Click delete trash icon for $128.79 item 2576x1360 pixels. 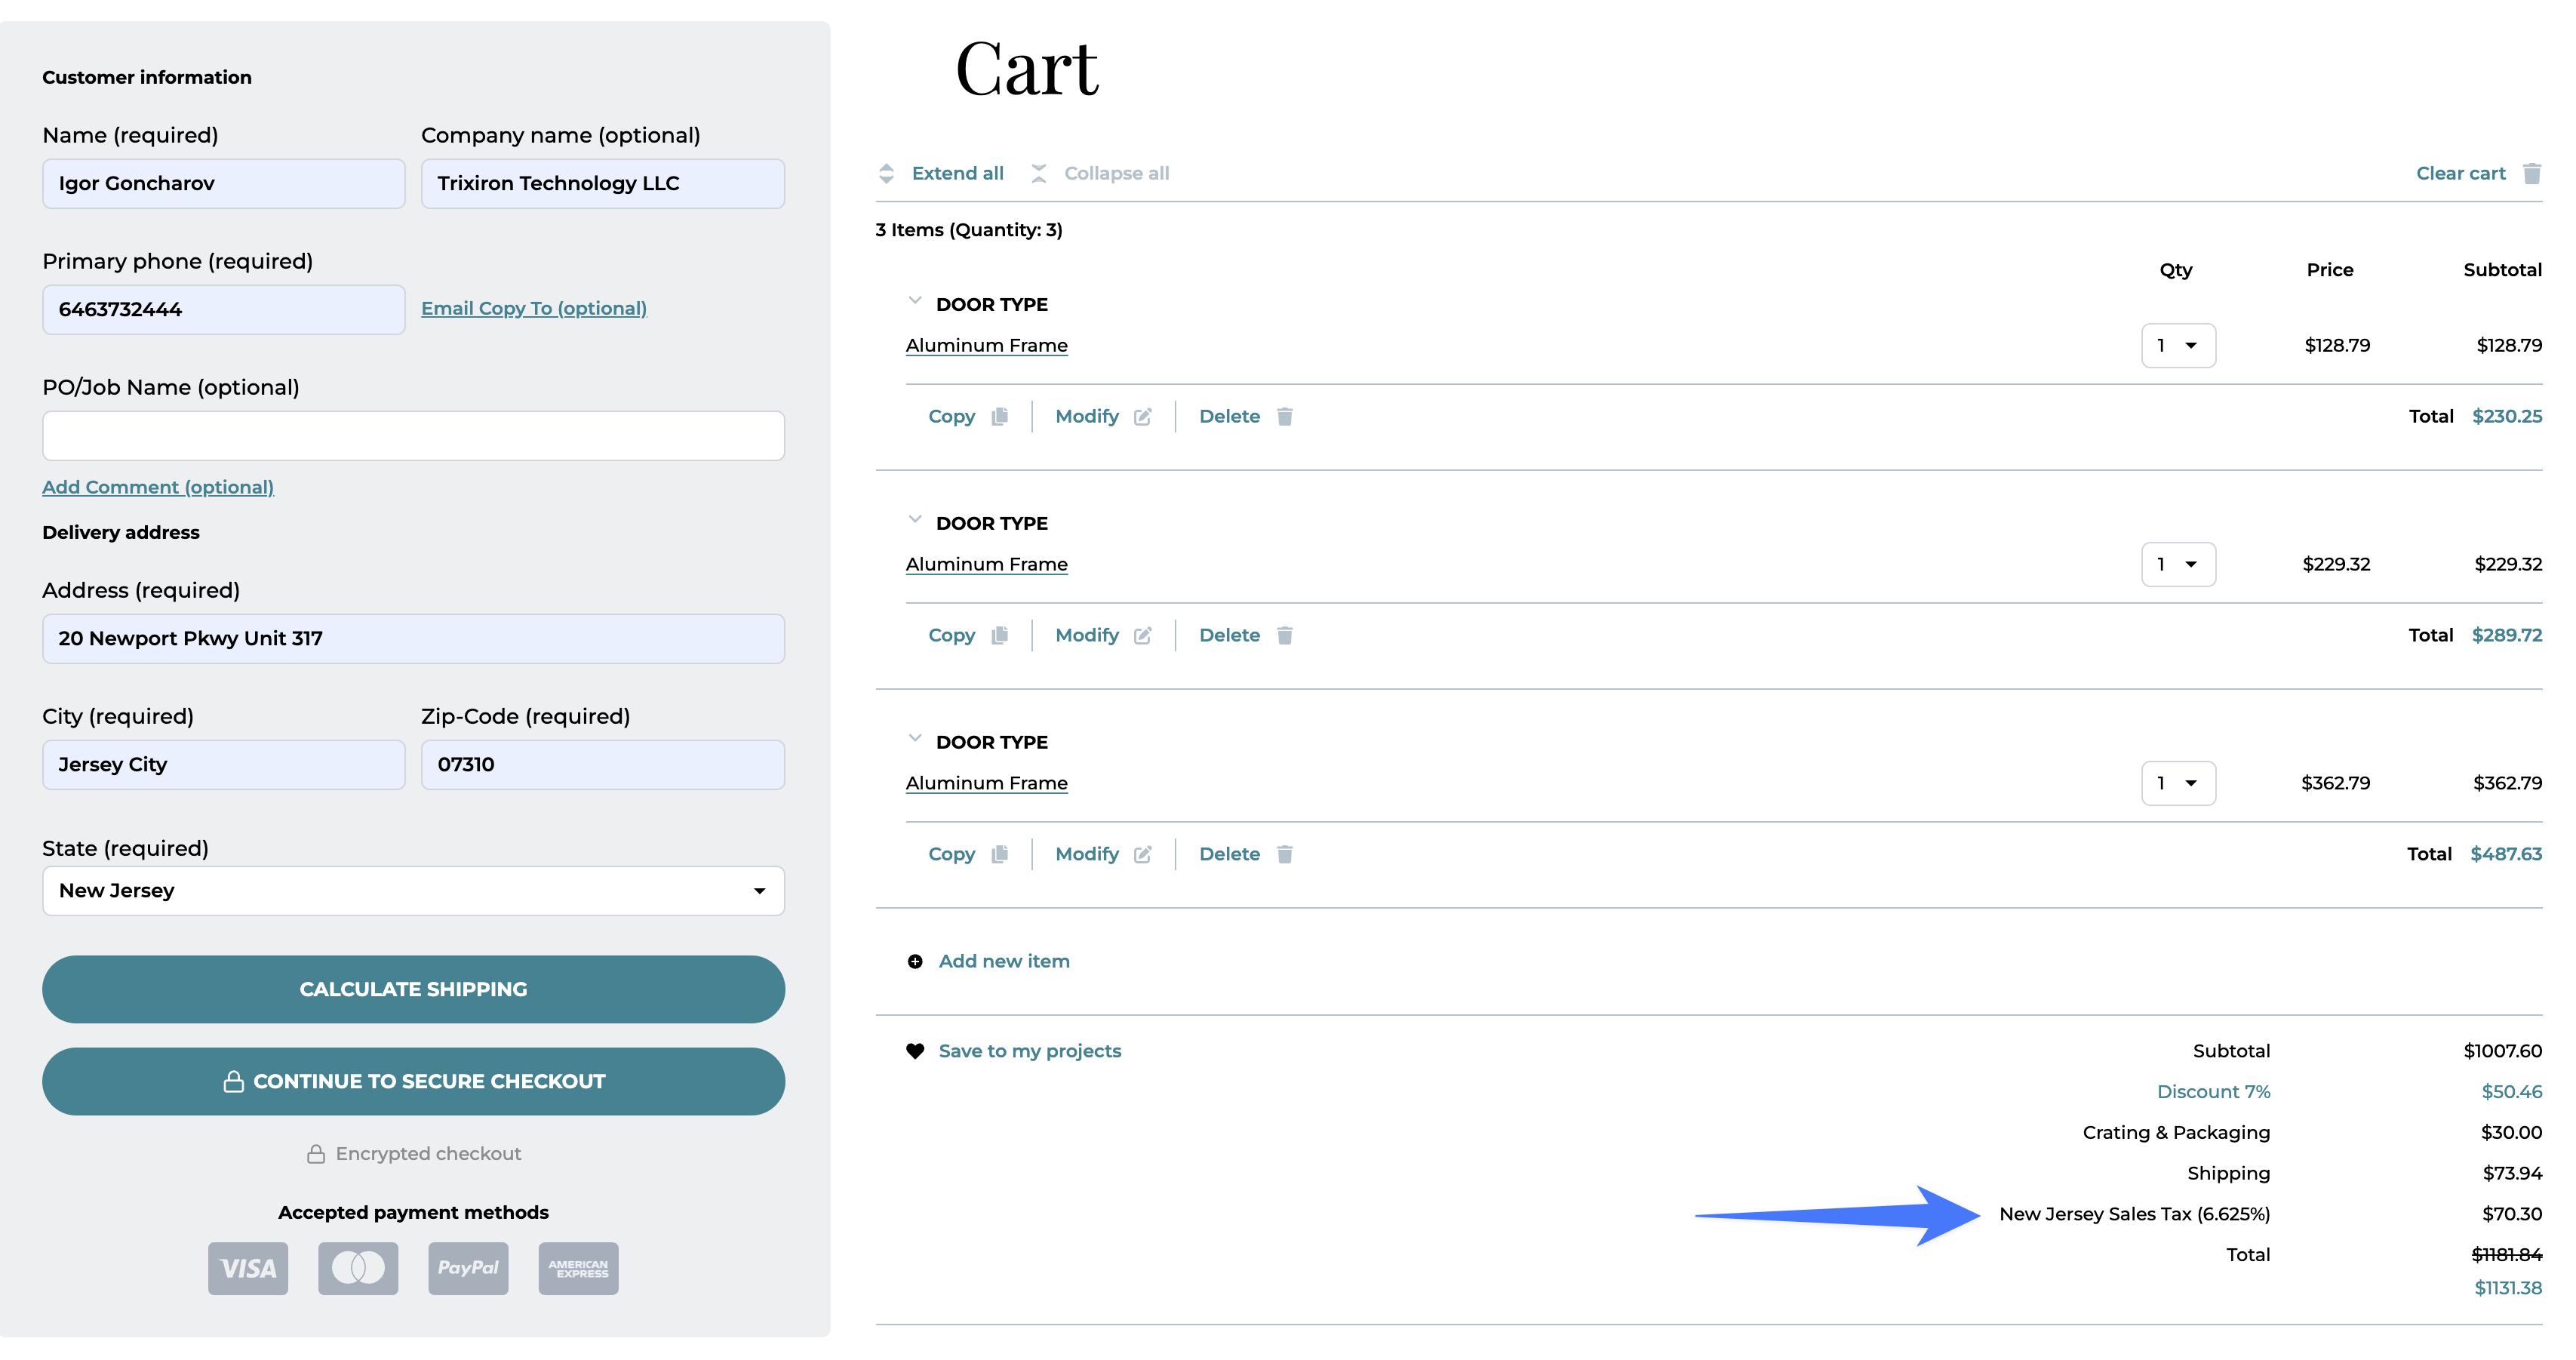coord(1285,416)
